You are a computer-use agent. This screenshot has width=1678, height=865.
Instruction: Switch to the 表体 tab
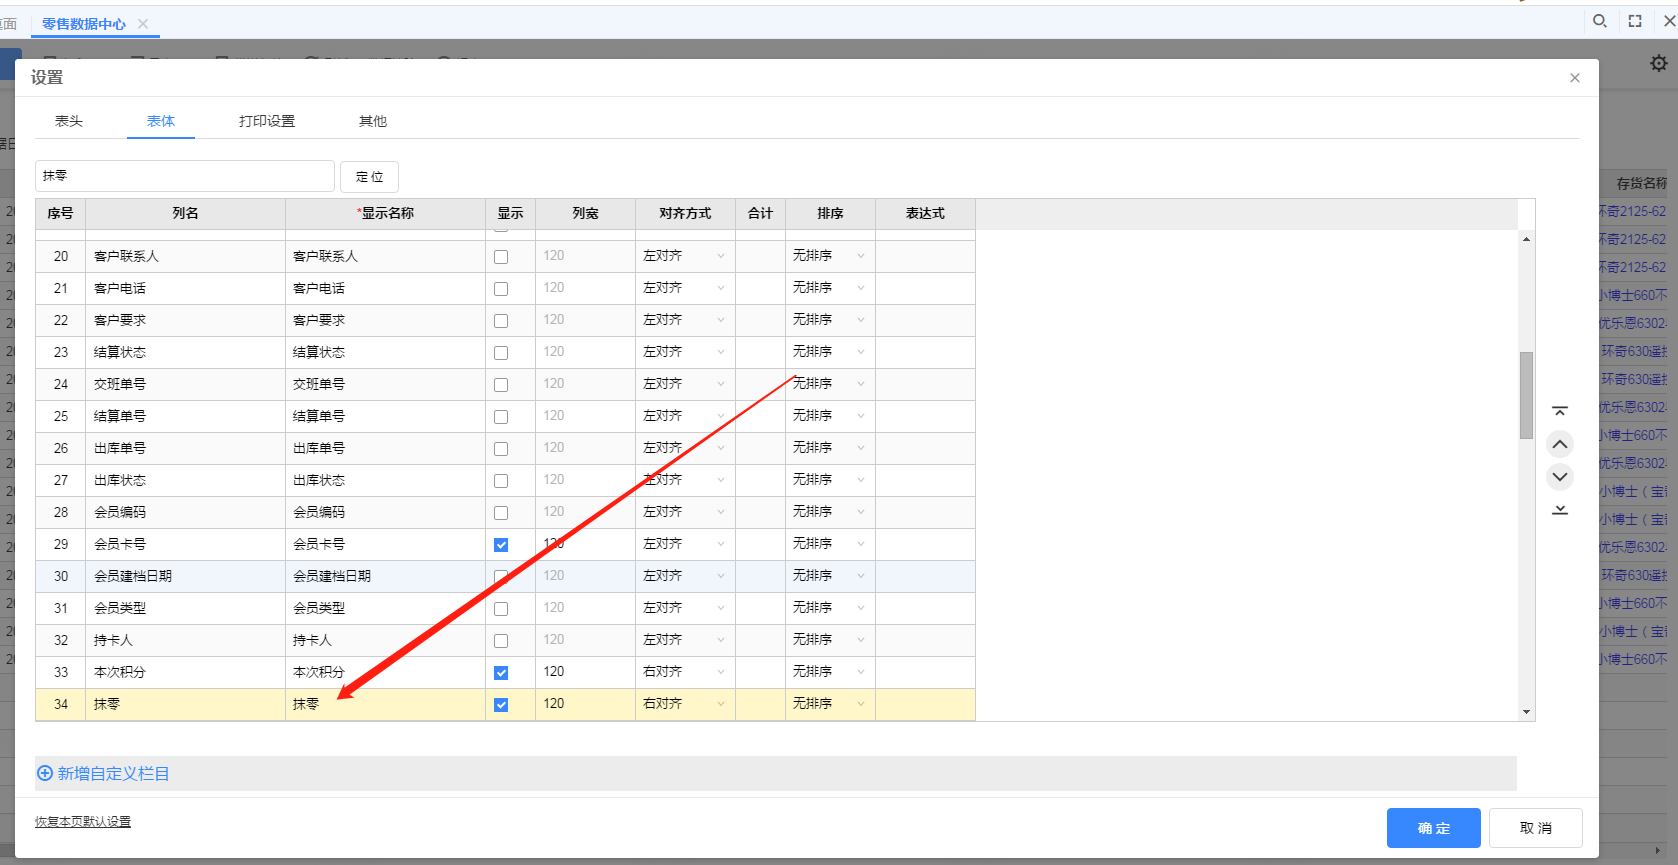pyautogui.click(x=161, y=121)
